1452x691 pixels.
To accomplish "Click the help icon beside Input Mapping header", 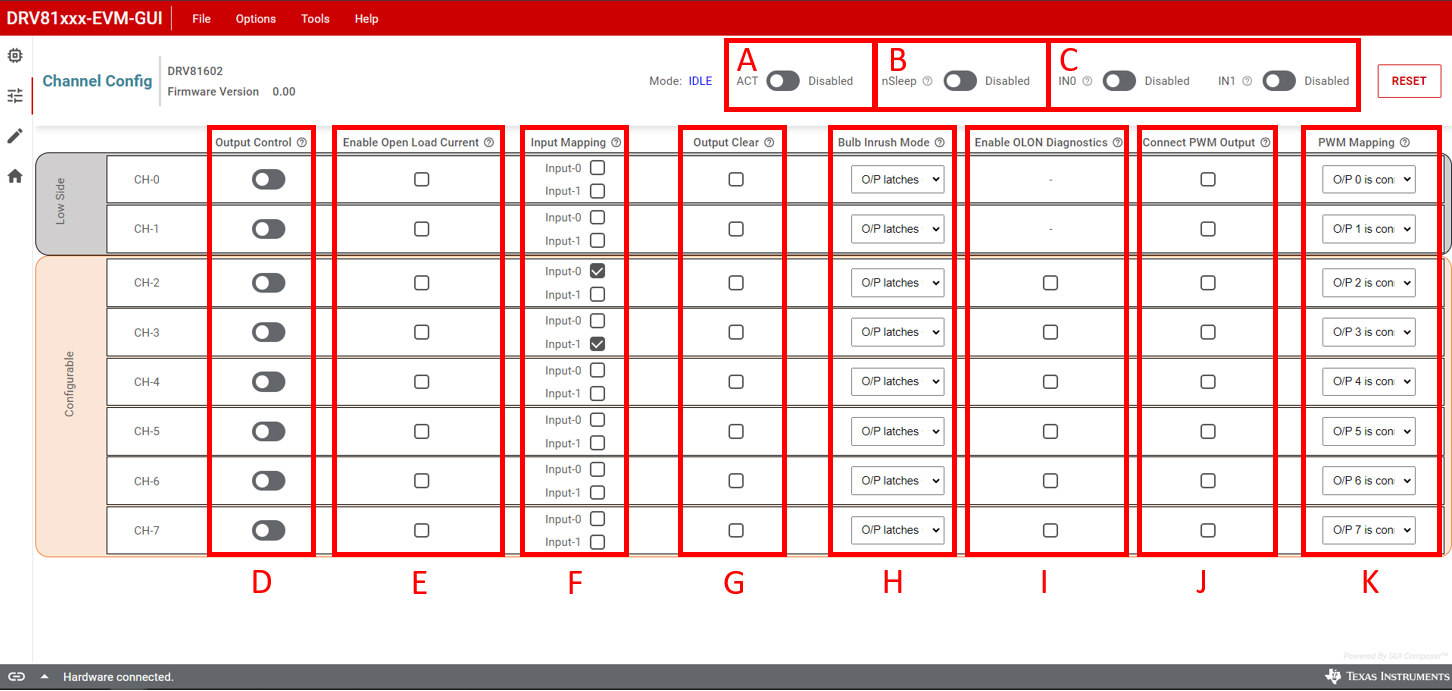I will coord(616,142).
